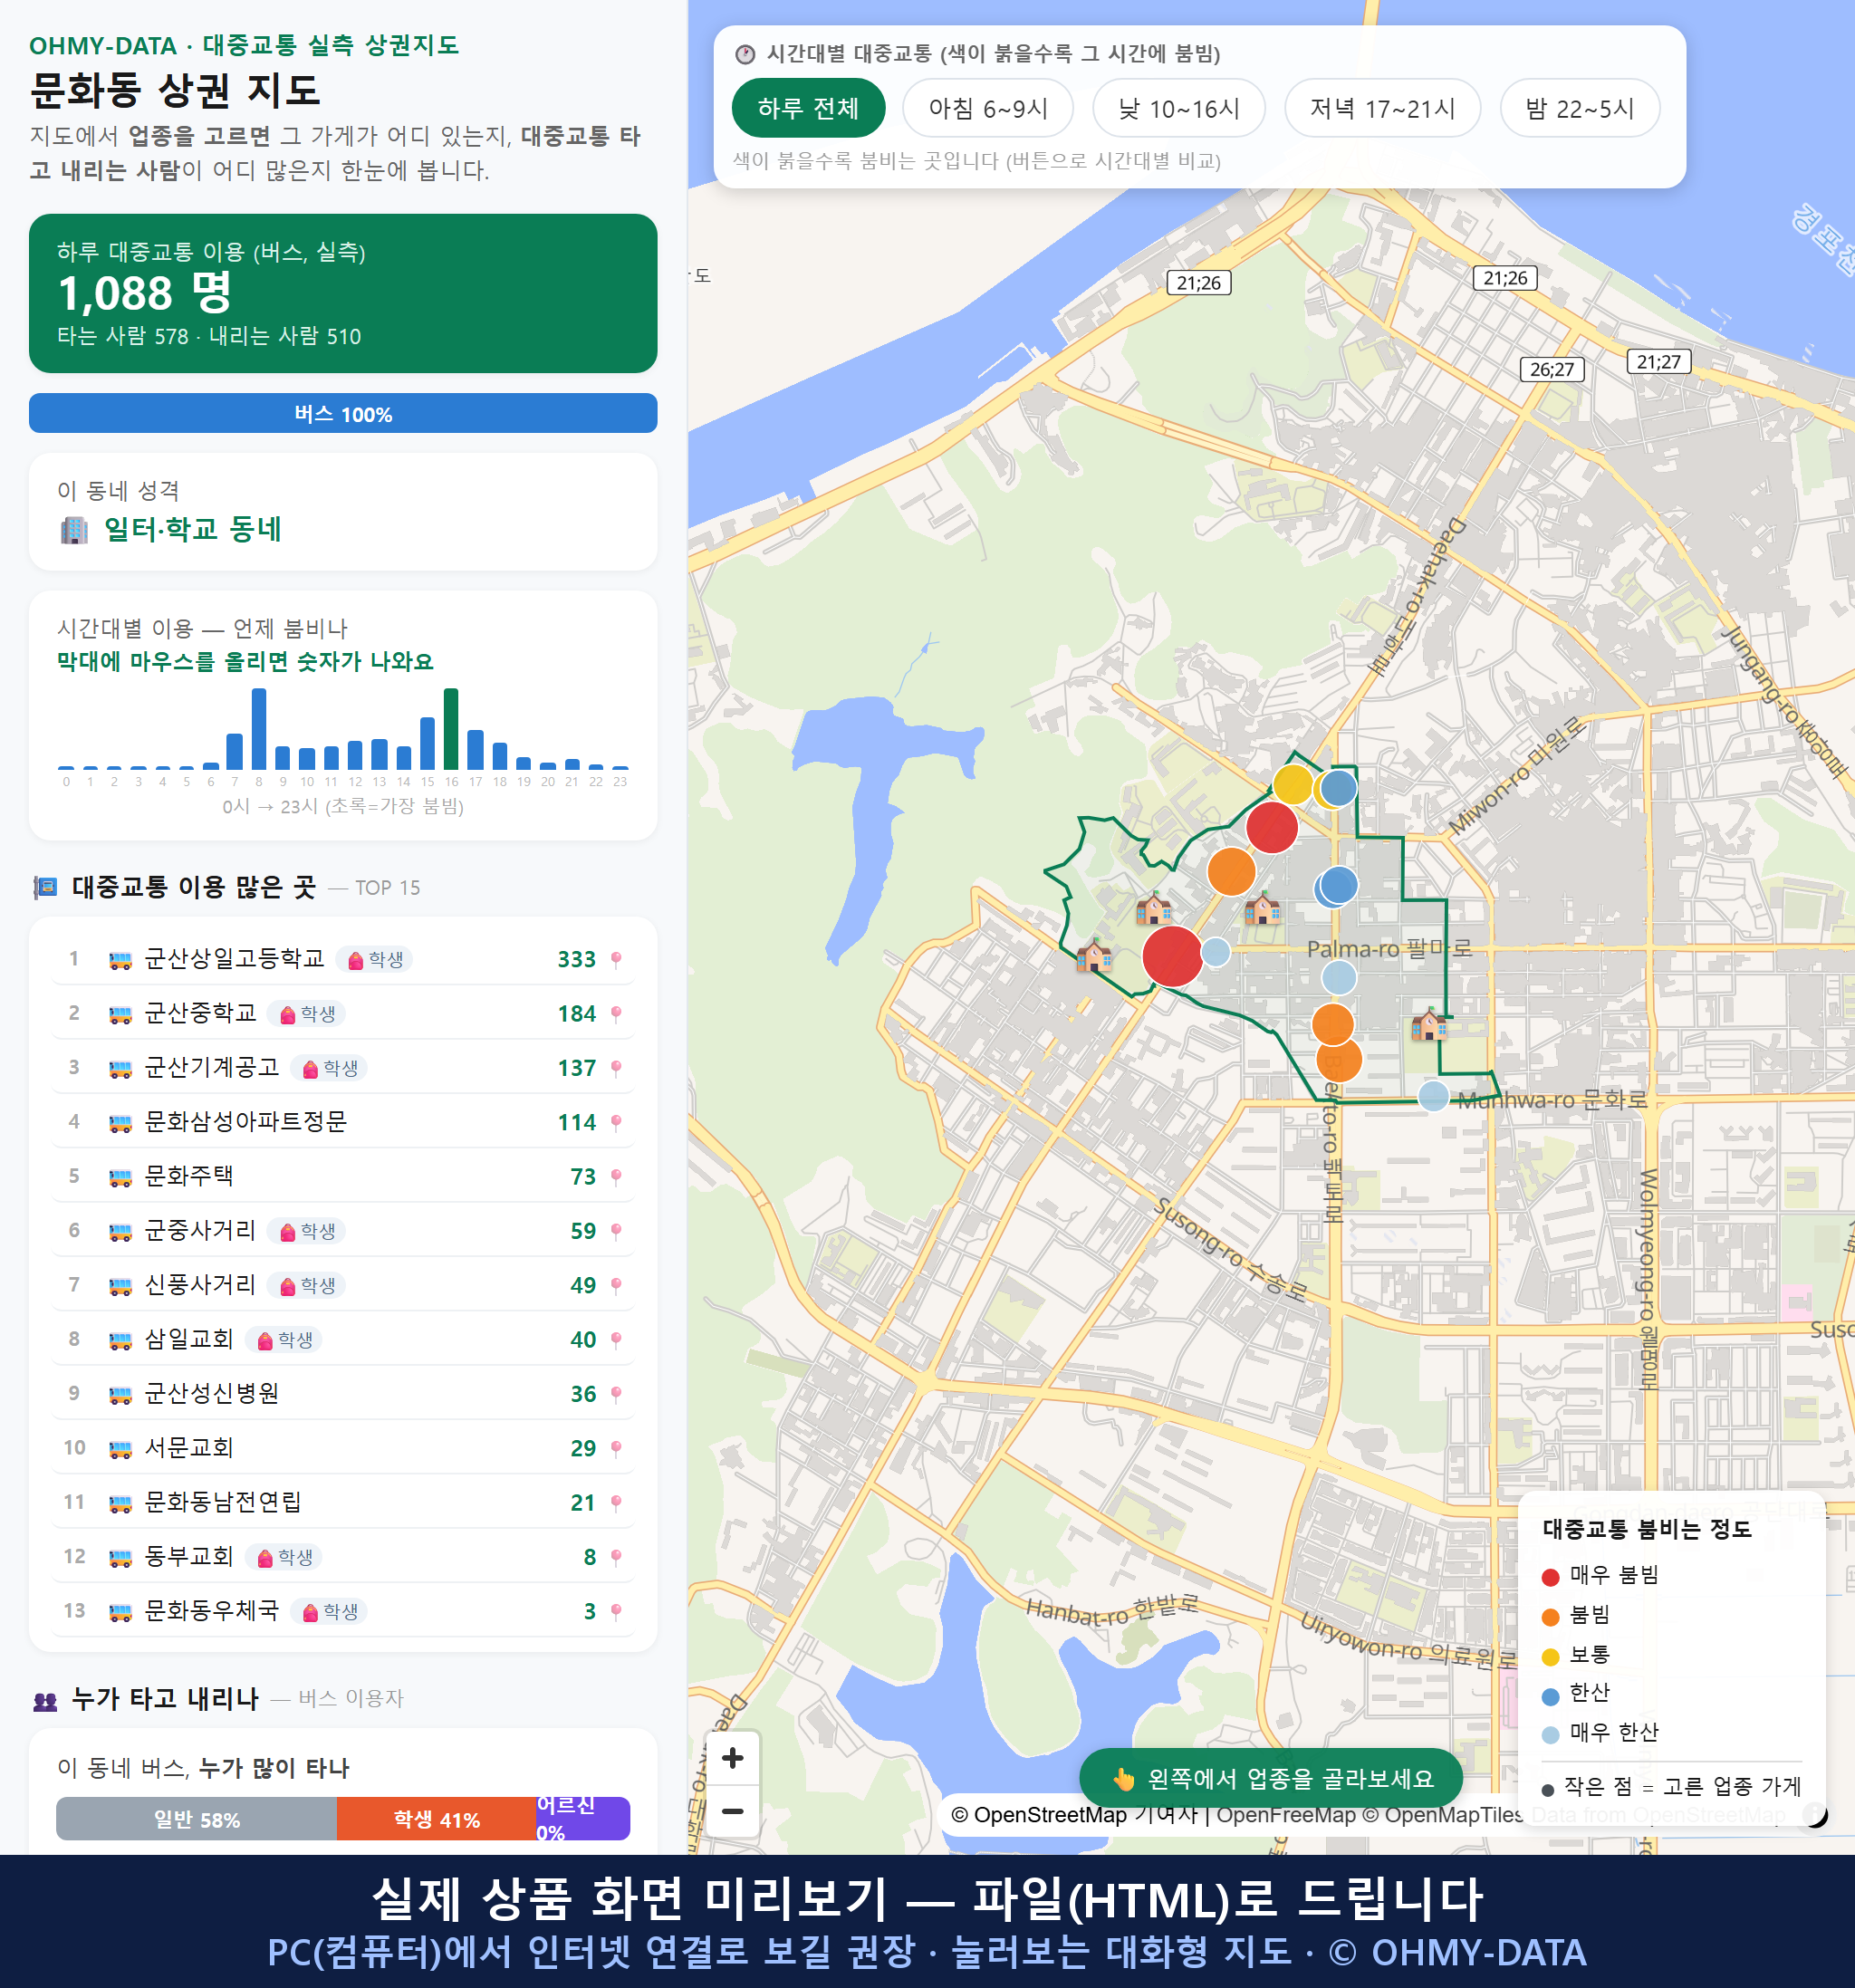The width and height of the screenshot is (1855, 1988).
Task: Locate 동부교회 with its pin icon
Action: (616, 1557)
